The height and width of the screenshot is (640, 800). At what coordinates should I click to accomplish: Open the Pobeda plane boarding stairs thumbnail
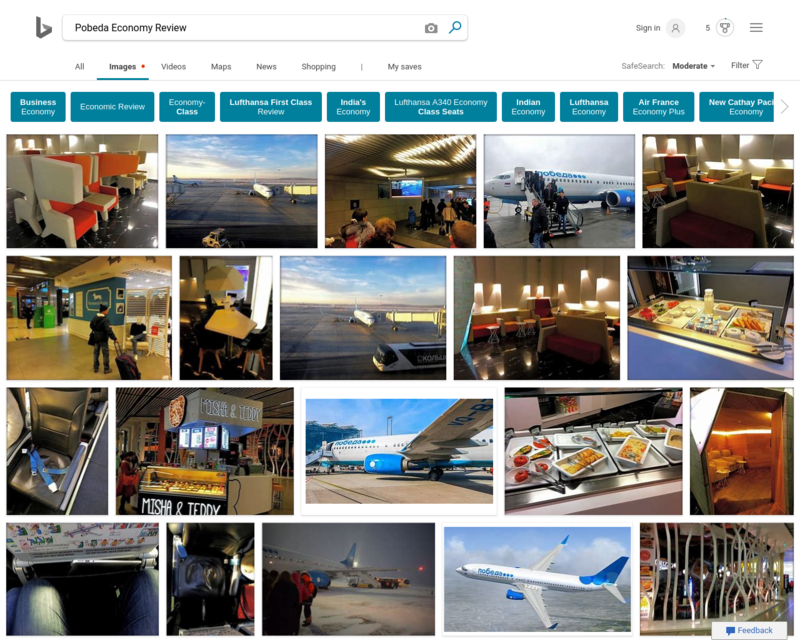click(559, 191)
